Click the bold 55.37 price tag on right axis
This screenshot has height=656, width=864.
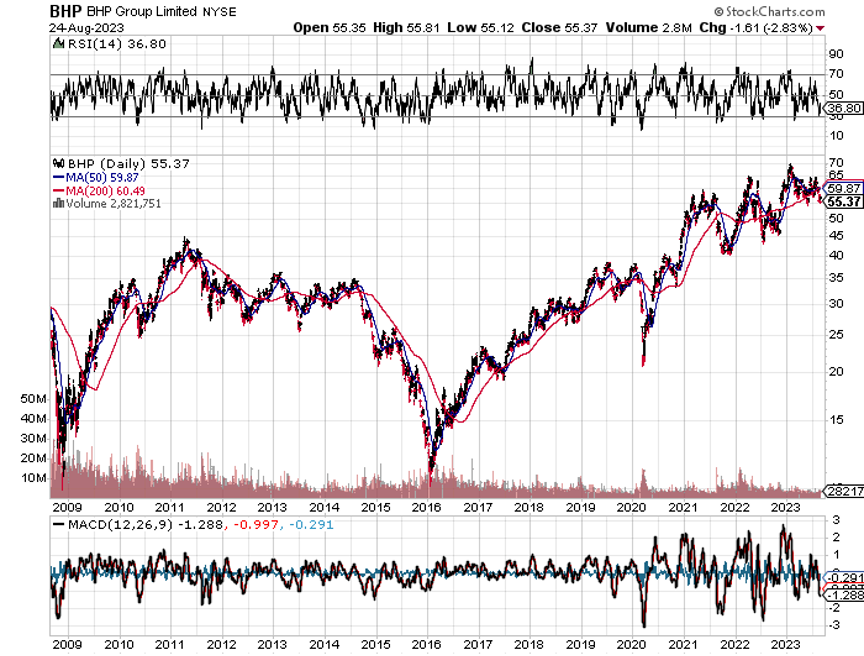pyautogui.click(x=845, y=201)
